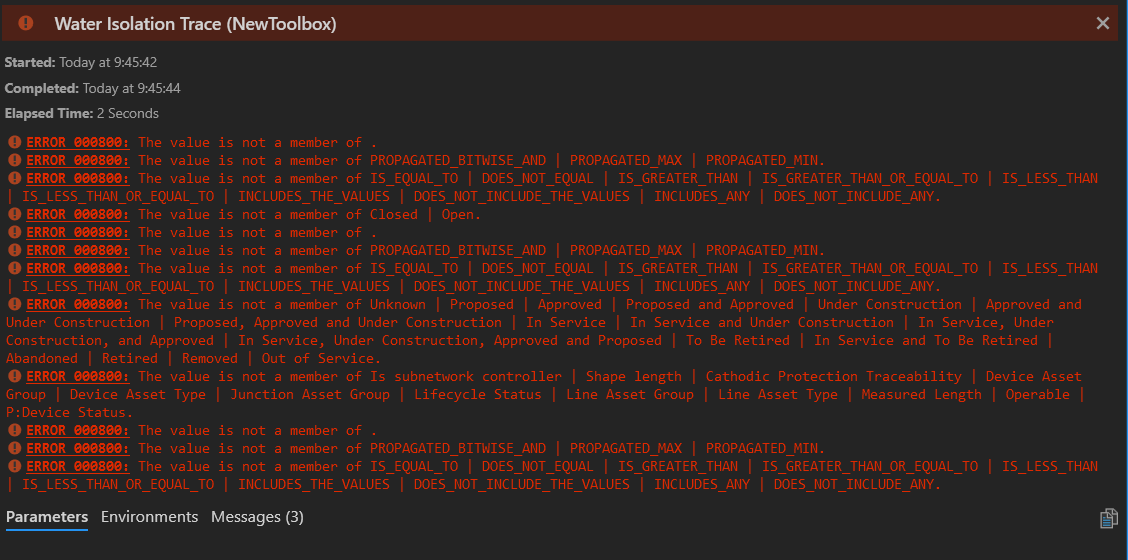Close the Water Isolation Trace results panel

[1103, 24]
